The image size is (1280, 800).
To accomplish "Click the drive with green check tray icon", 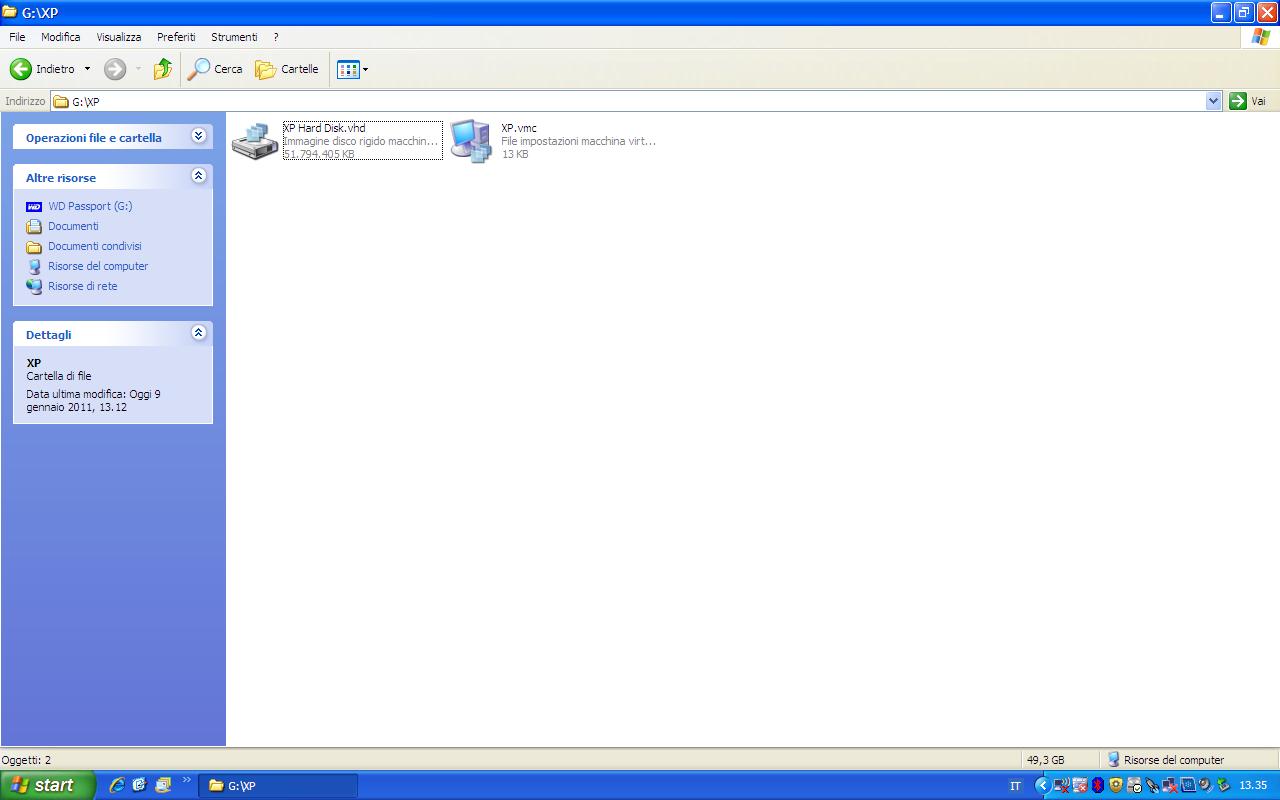I will (x=1134, y=786).
